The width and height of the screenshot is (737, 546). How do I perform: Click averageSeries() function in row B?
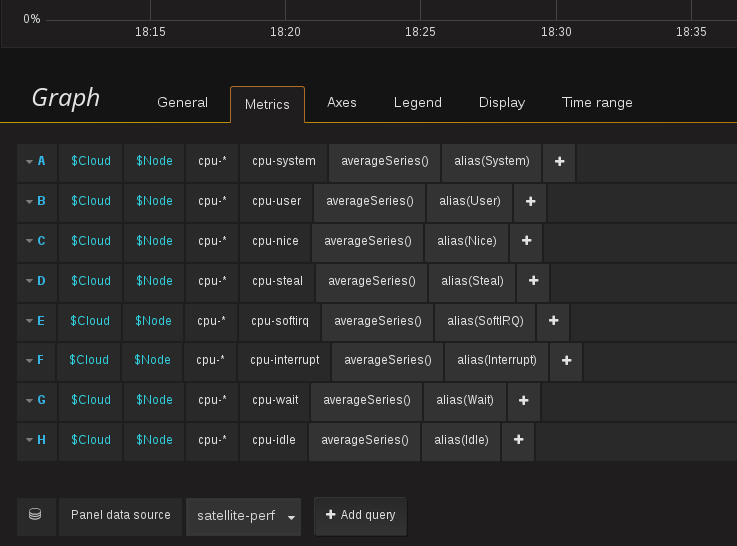pos(369,201)
